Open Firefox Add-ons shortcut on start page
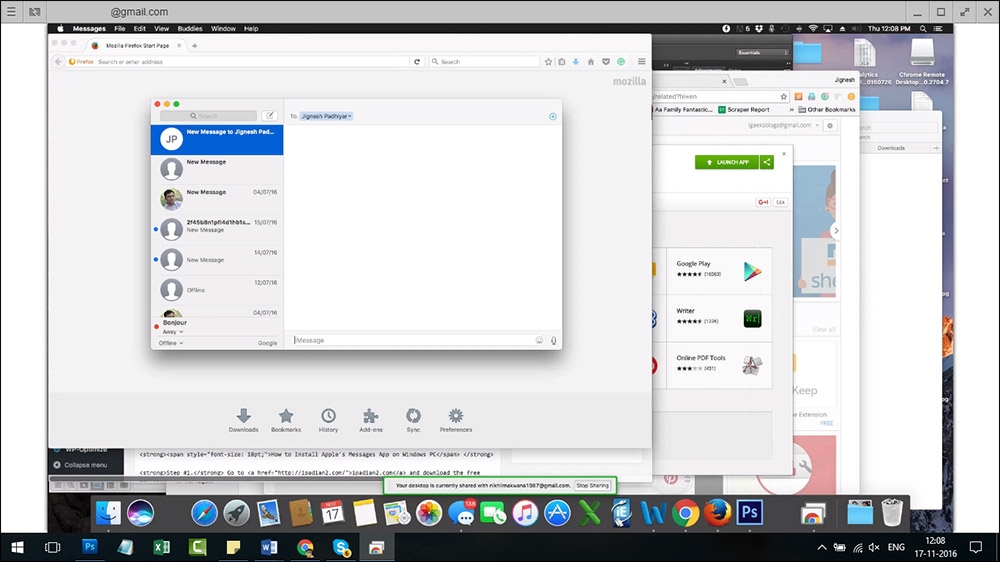This screenshot has height=562, width=1000. 371,421
